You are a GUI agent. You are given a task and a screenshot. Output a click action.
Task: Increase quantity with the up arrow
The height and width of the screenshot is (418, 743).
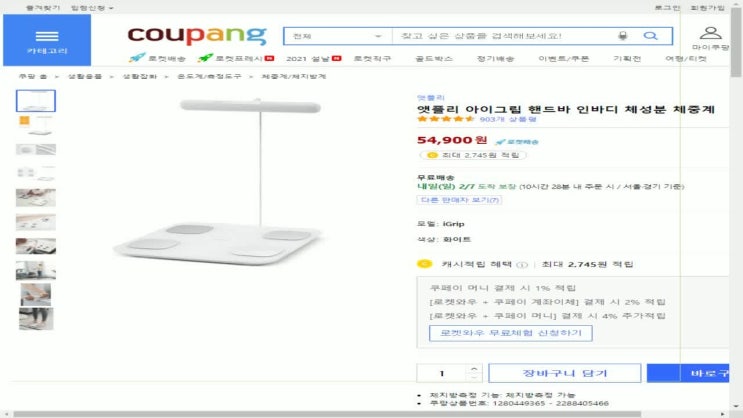[x=474, y=368]
